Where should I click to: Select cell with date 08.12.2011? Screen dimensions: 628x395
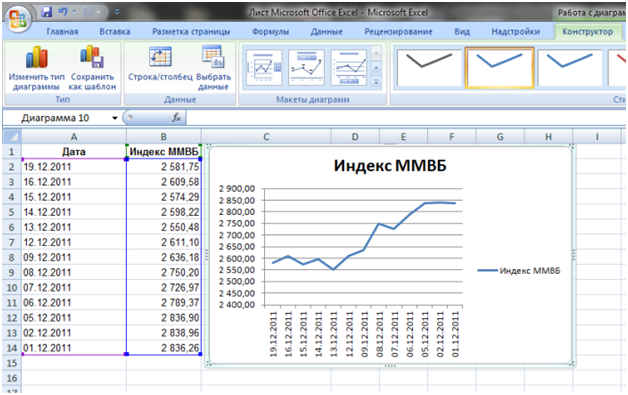74,272
